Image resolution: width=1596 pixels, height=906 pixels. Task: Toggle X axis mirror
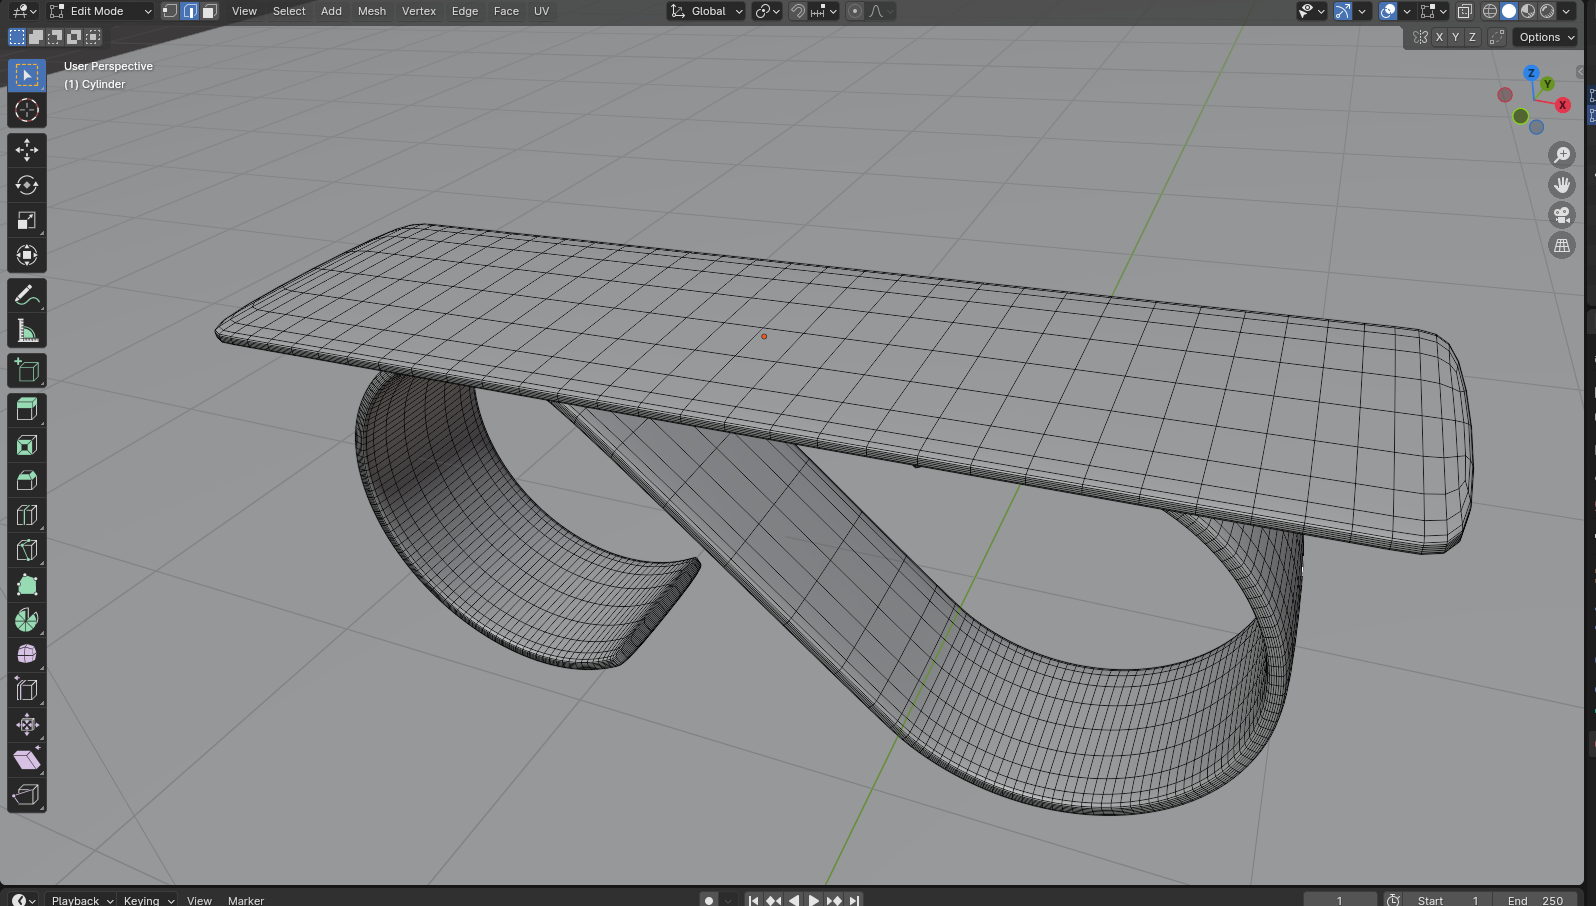pyautogui.click(x=1439, y=37)
